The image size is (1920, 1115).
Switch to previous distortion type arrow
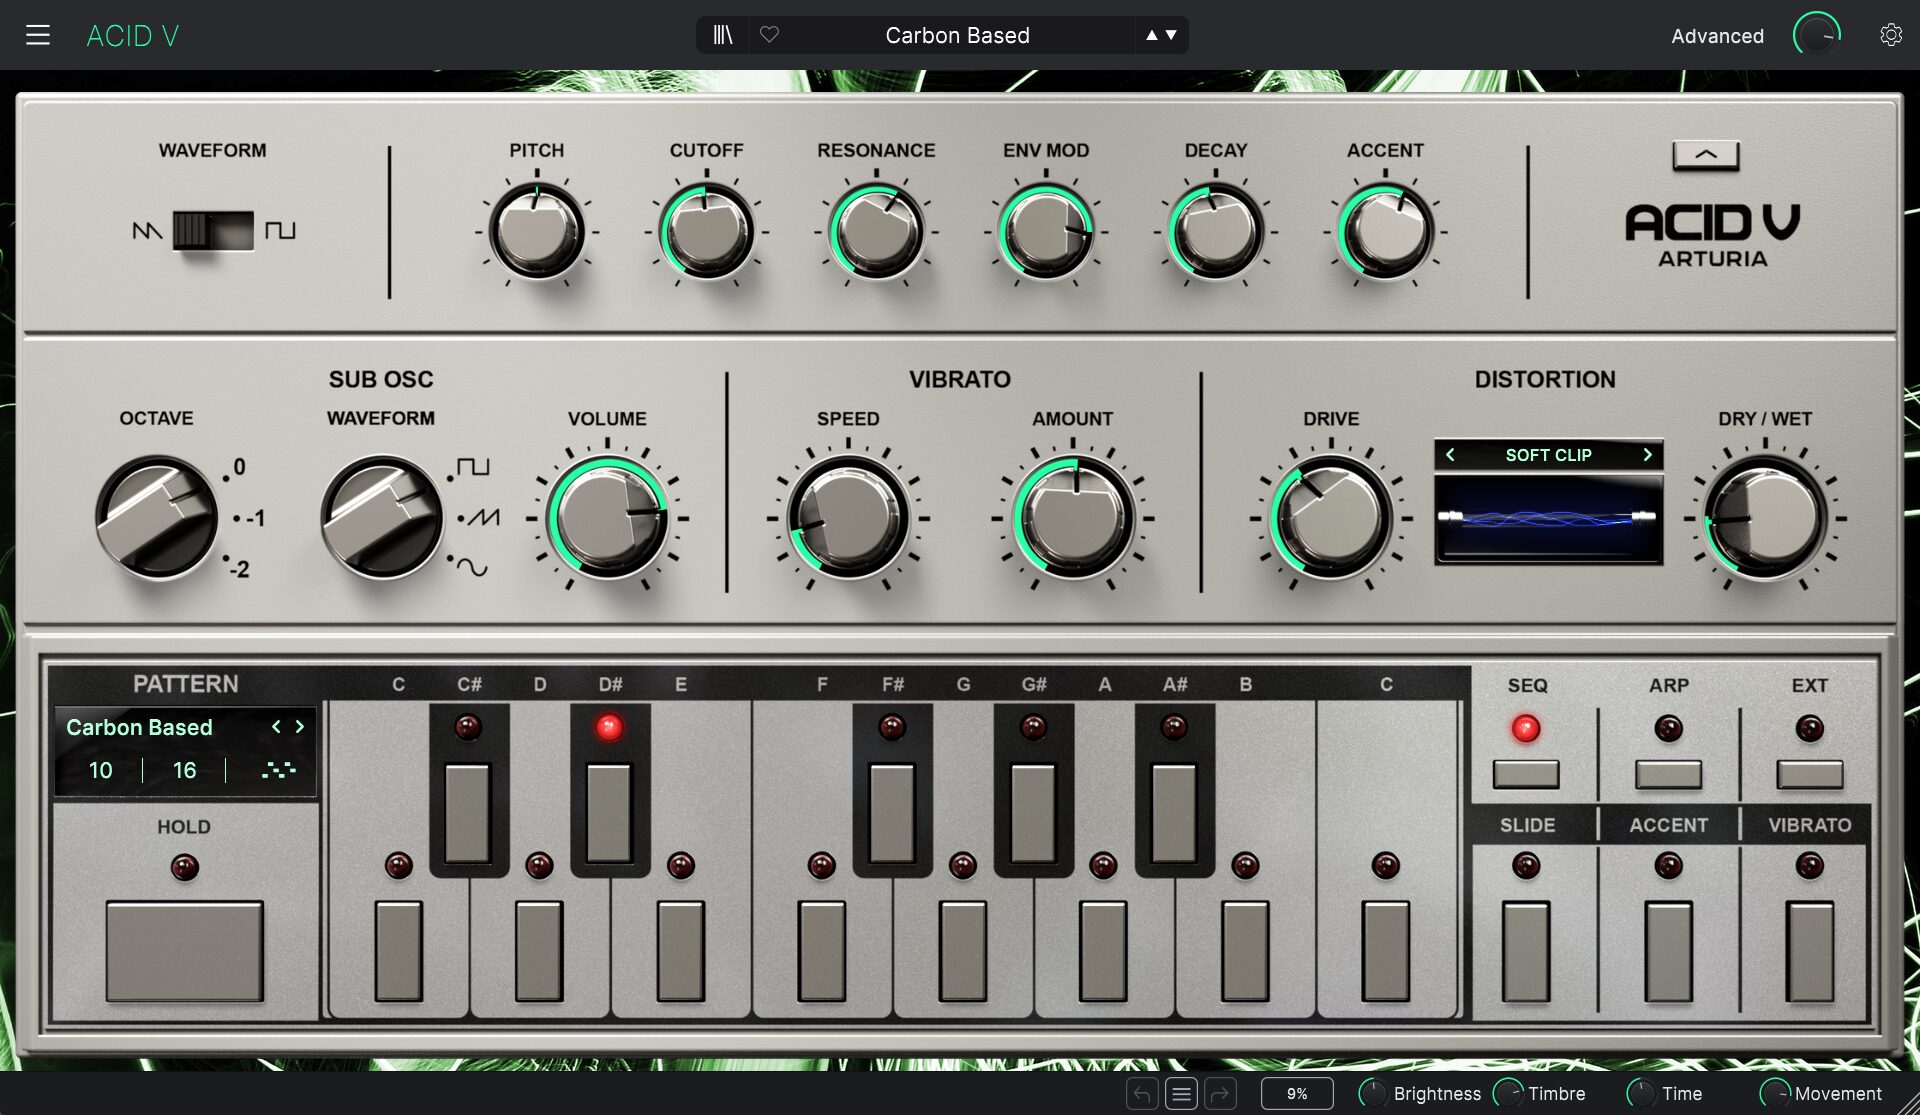pos(1450,455)
